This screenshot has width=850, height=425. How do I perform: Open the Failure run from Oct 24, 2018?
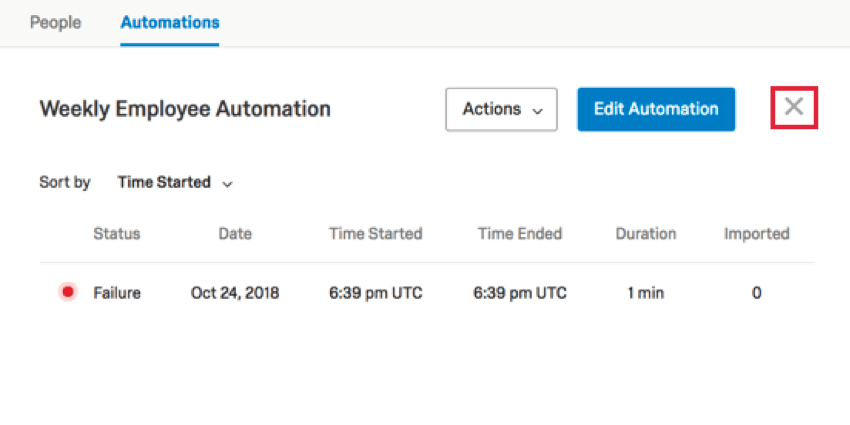click(427, 293)
